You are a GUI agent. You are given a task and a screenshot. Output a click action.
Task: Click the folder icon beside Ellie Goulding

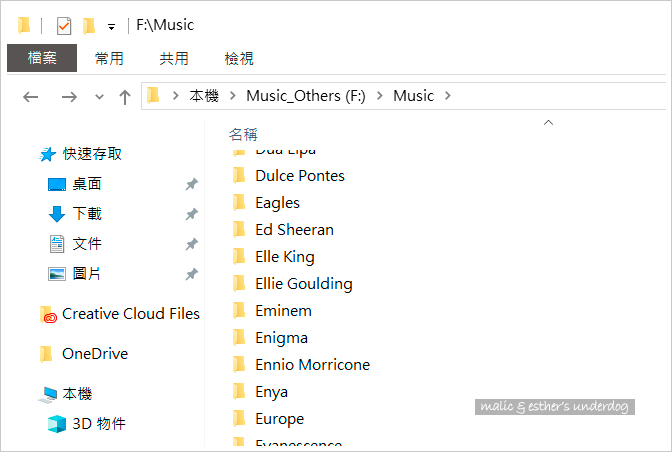pos(239,283)
